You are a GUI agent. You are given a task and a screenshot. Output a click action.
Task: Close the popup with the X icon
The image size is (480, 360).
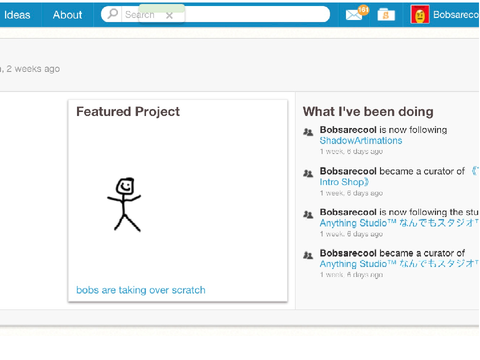169,16
